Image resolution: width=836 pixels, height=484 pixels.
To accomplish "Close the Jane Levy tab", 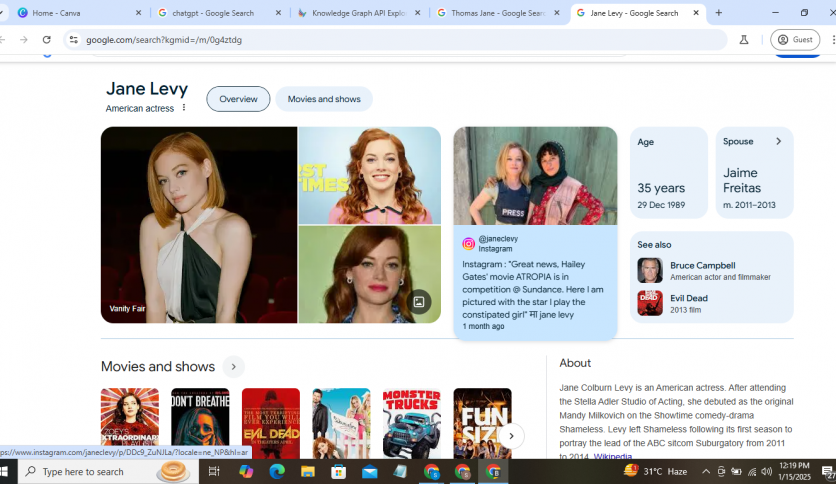I will click(696, 13).
